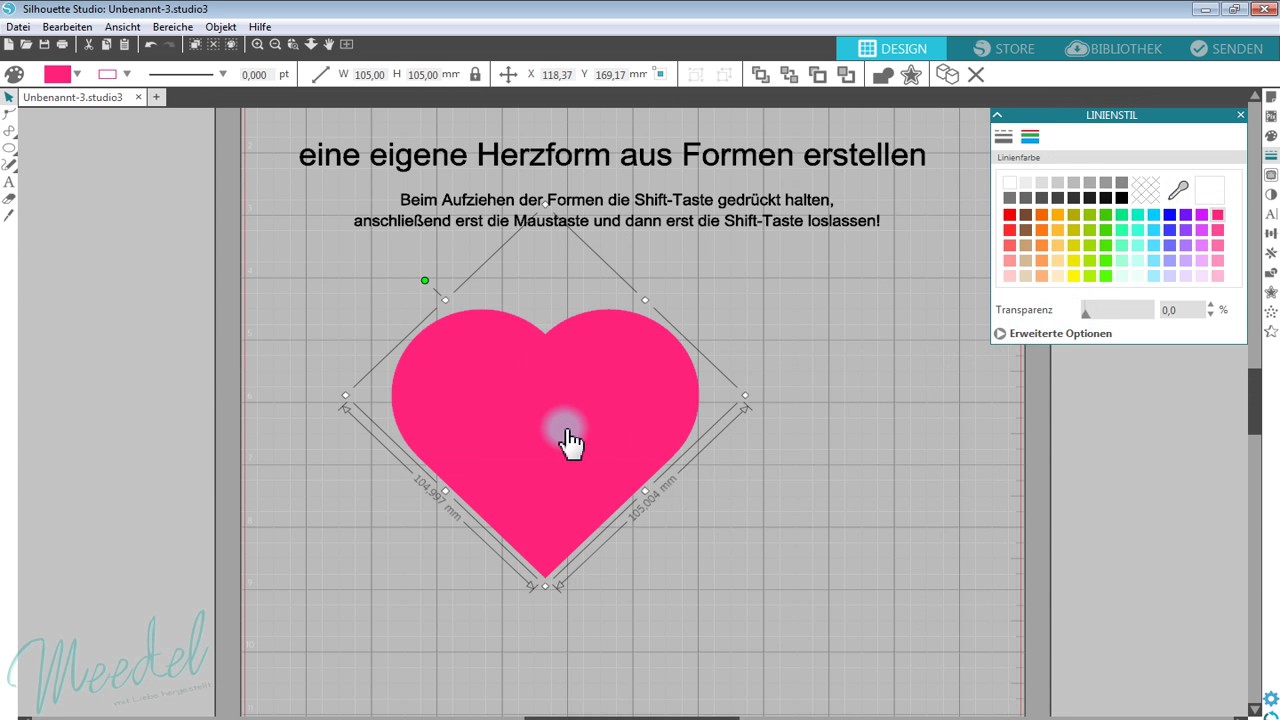Click the Cut scissors icon

point(89,45)
